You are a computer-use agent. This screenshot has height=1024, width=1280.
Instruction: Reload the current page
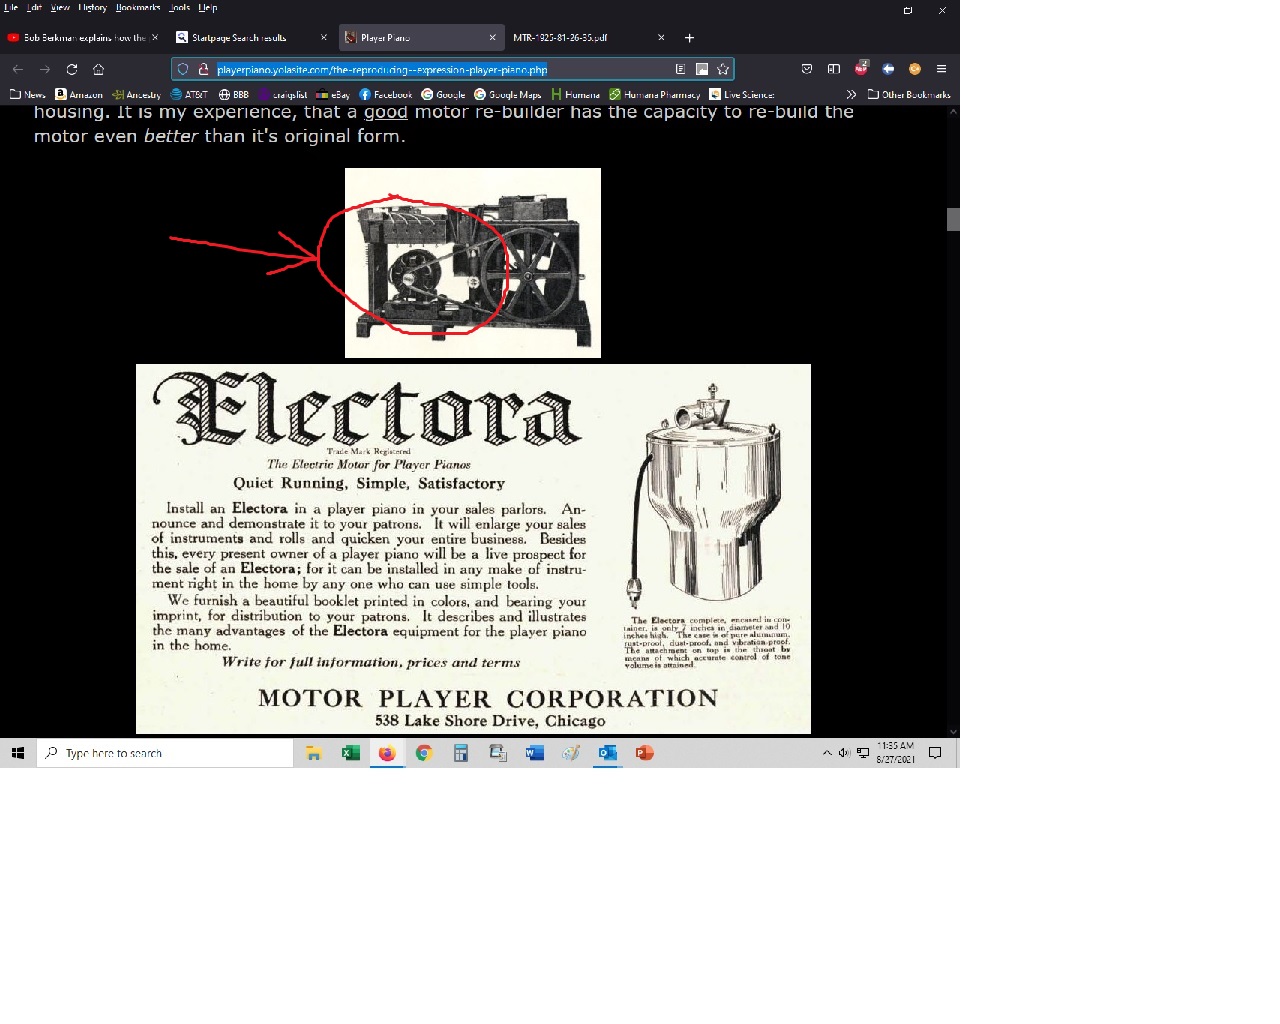pos(72,69)
